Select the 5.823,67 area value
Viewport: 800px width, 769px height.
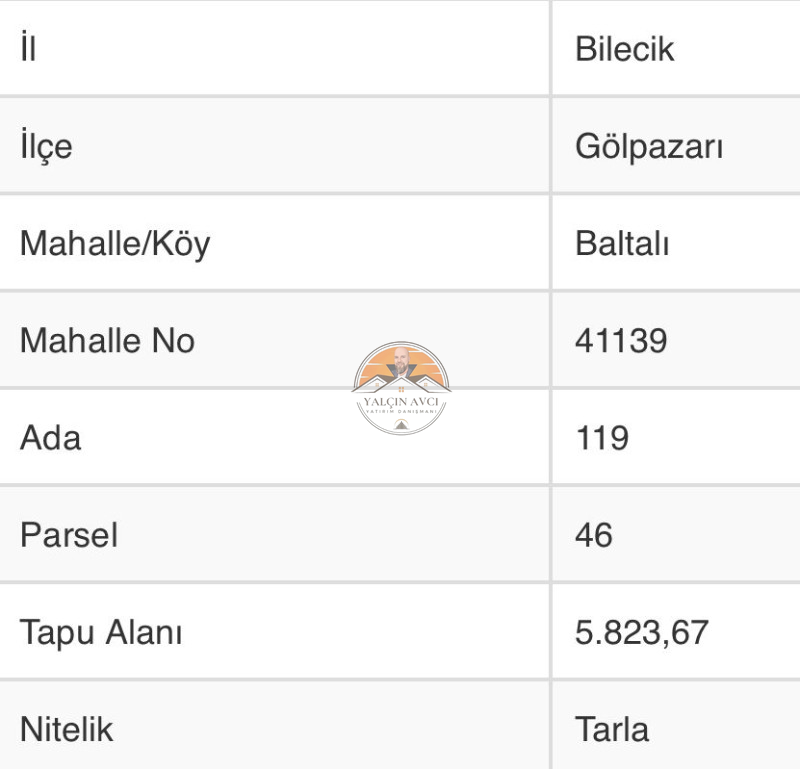click(642, 633)
